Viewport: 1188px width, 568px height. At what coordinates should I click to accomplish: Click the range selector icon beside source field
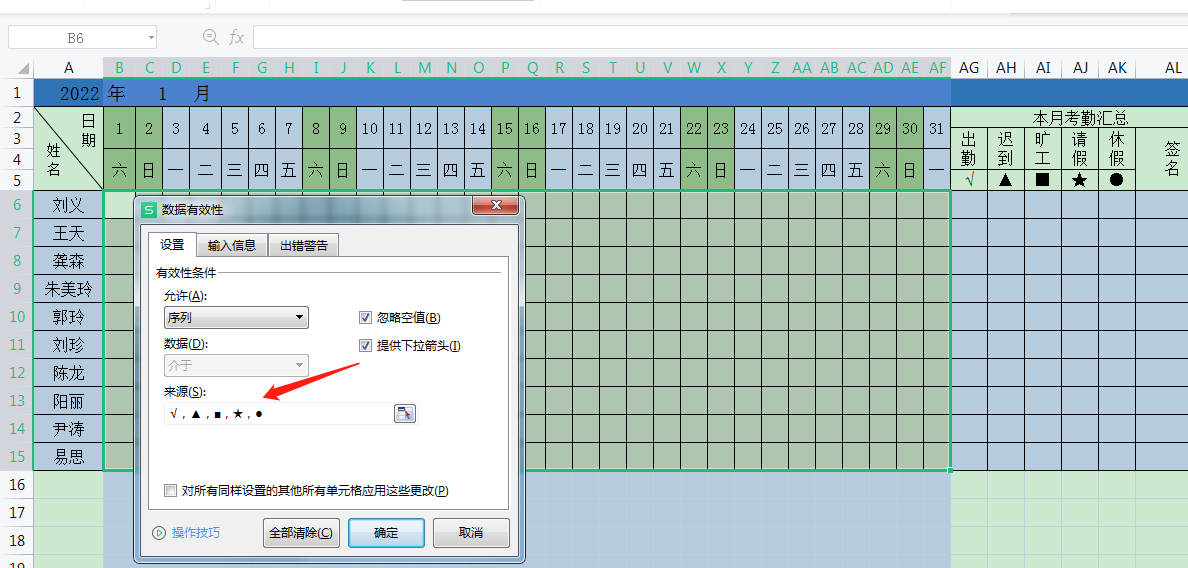point(405,414)
